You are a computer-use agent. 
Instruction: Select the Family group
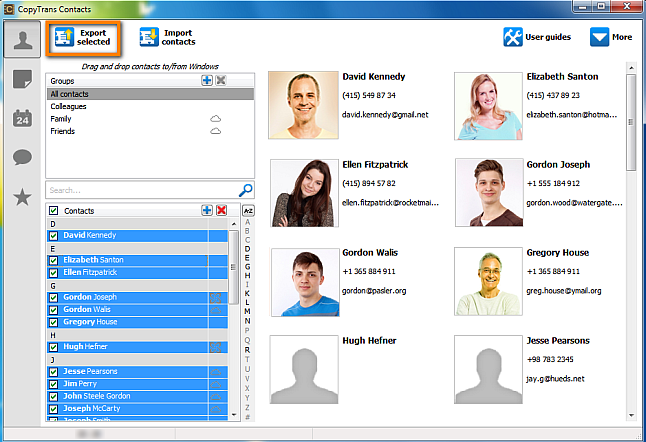[150, 119]
